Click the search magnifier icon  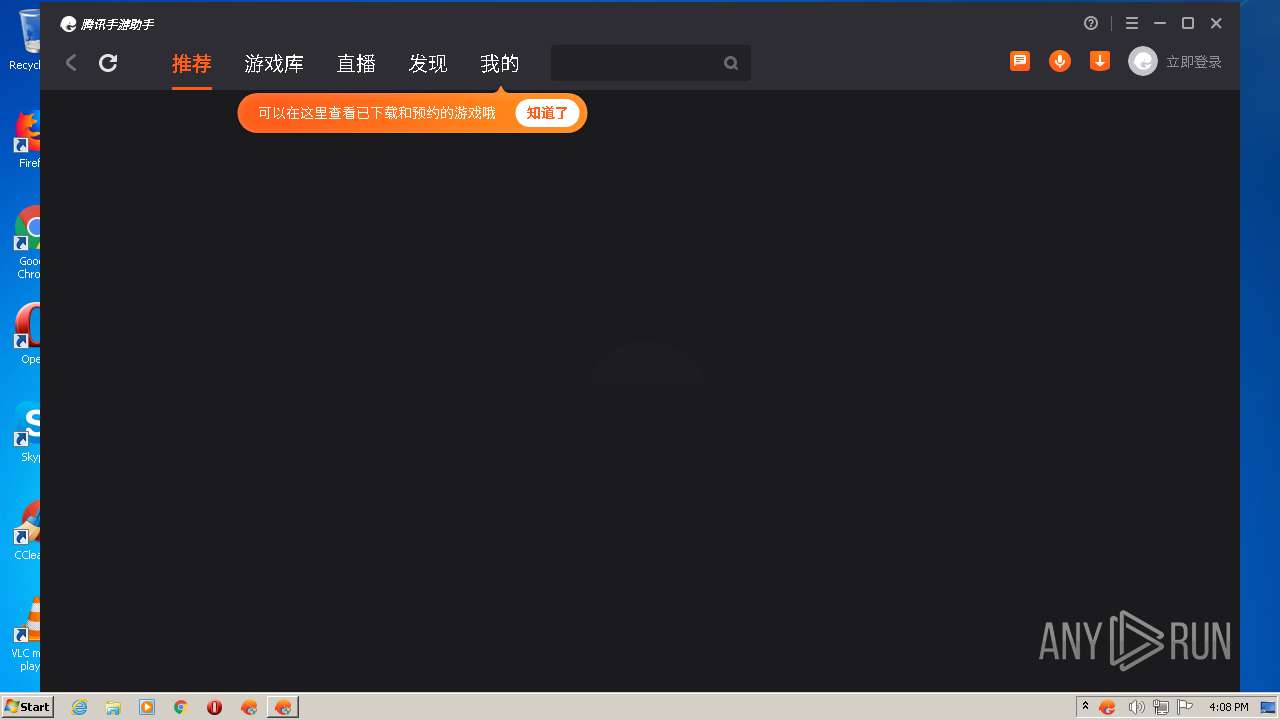point(731,63)
